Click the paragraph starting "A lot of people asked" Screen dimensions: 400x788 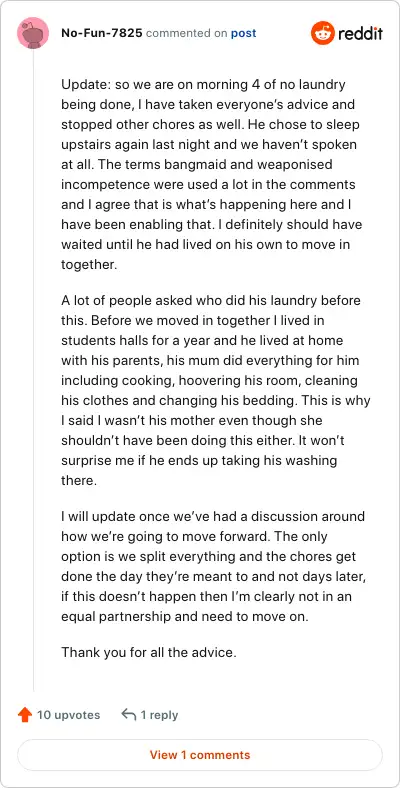(215, 390)
